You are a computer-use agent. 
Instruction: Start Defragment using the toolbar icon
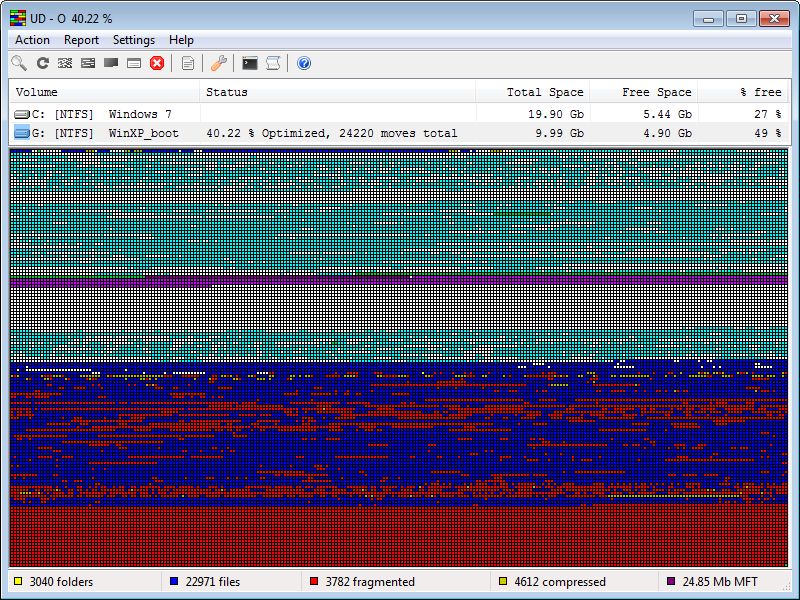65,63
